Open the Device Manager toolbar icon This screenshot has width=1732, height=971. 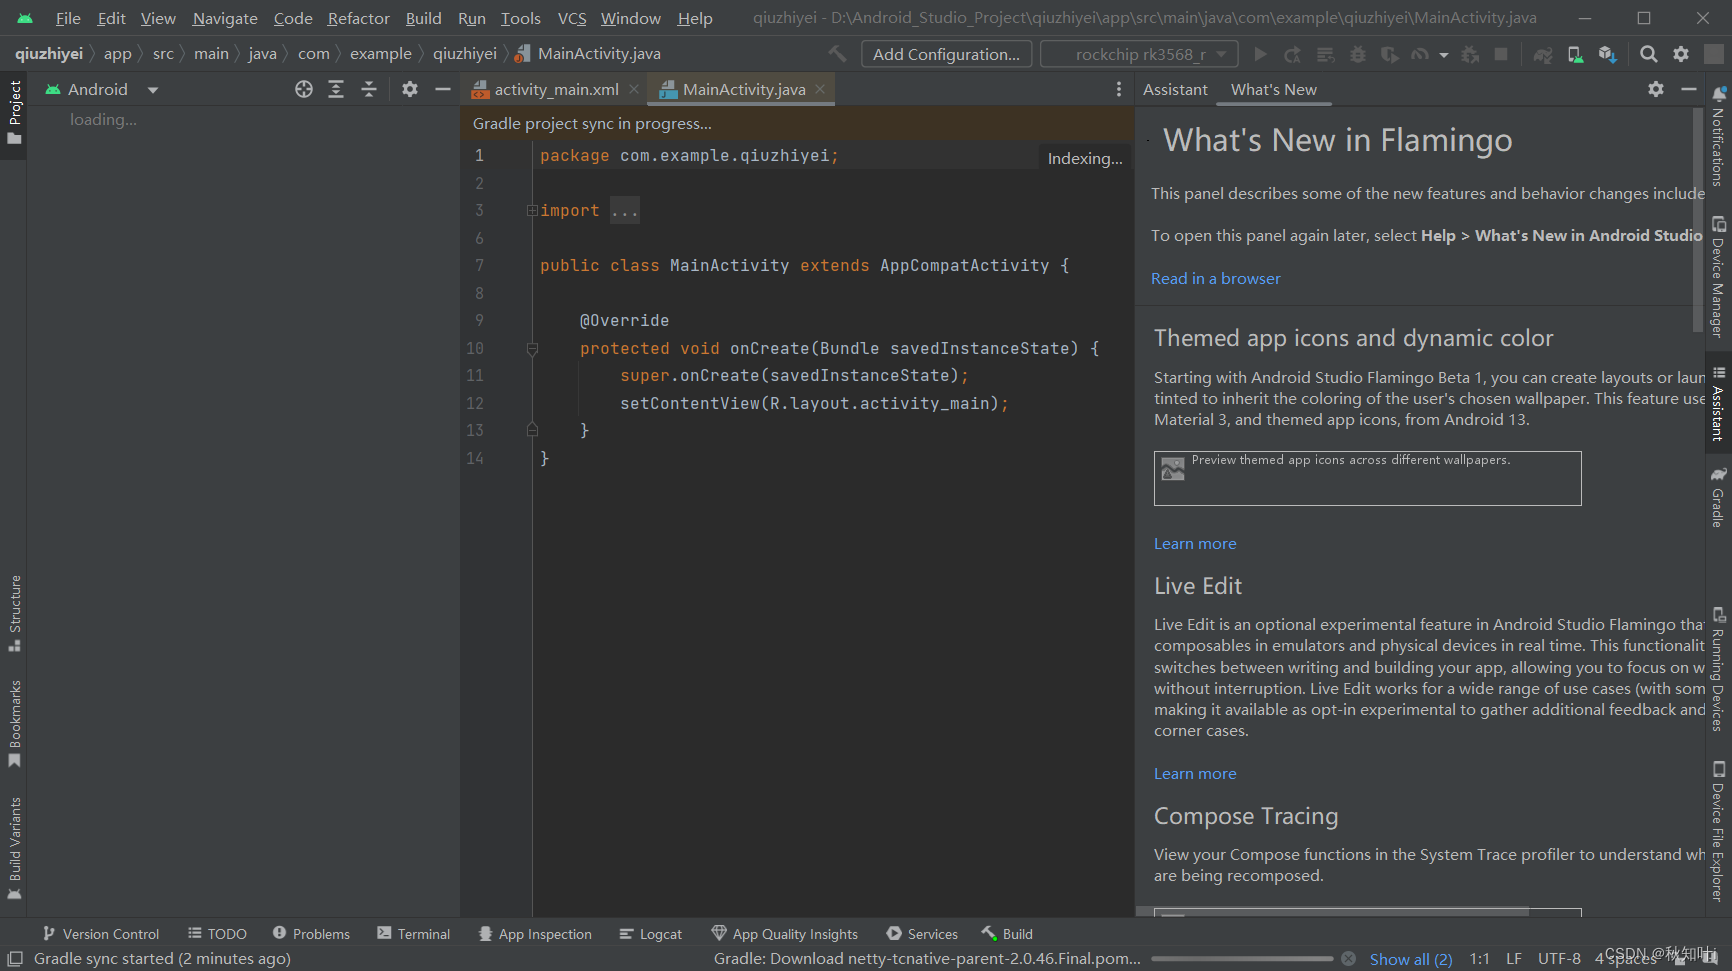(x=1575, y=54)
